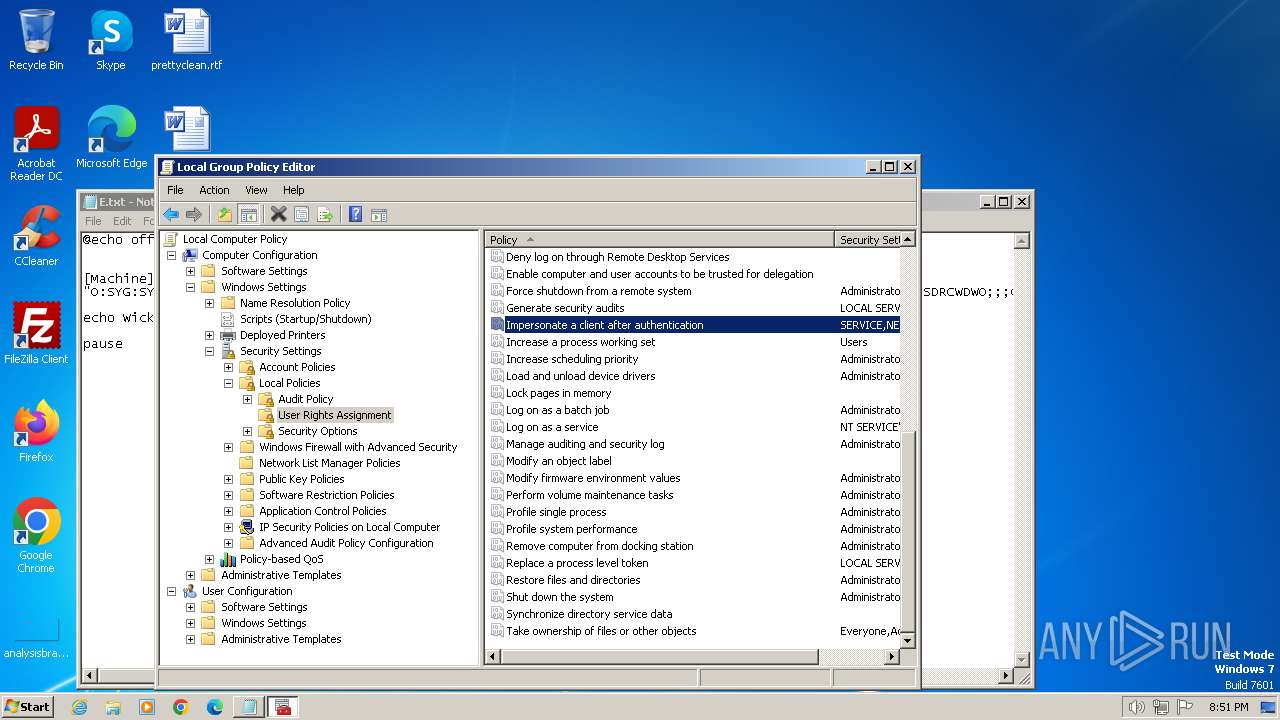This screenshot has height=720, width=1280.
Task: Launch Microsoft Edge desktop shortcut
Action: 111,138
